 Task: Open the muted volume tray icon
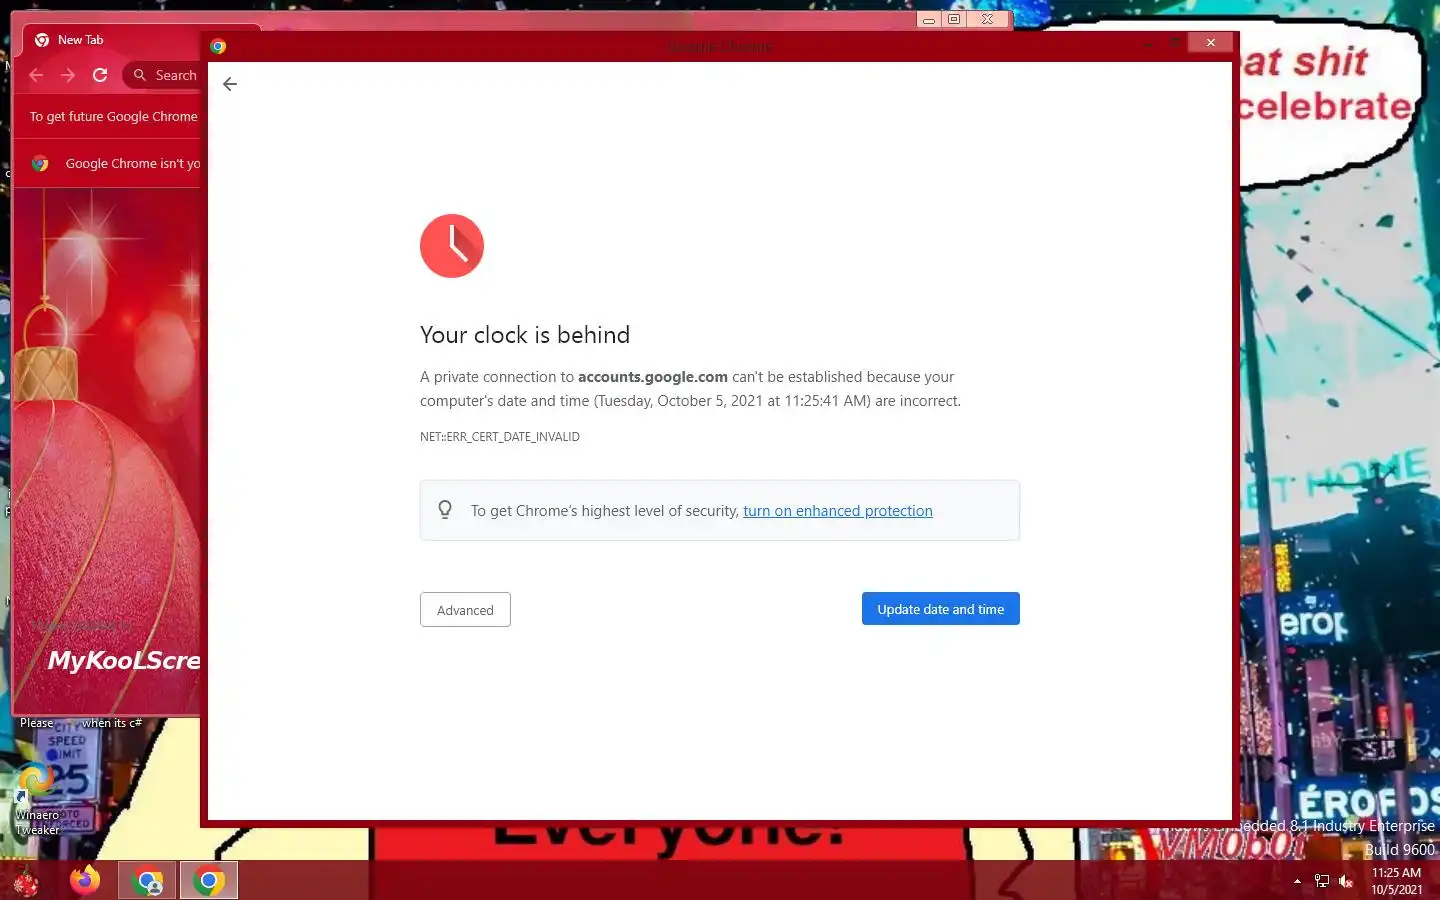1346,881
